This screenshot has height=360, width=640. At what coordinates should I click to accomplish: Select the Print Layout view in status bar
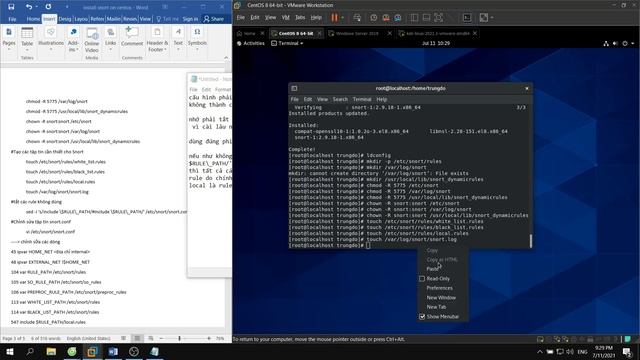(x=137, y=338)
